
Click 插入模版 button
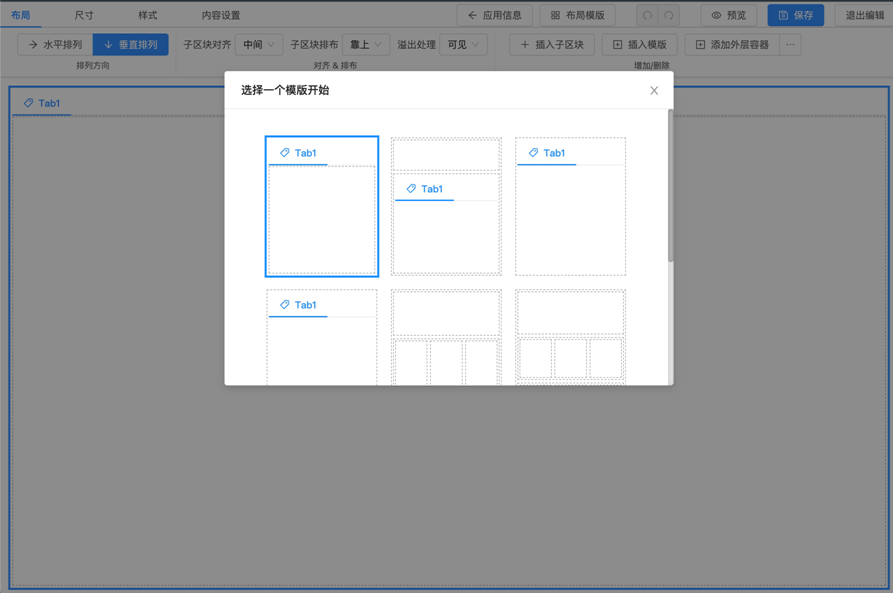[x=639, y=44]
